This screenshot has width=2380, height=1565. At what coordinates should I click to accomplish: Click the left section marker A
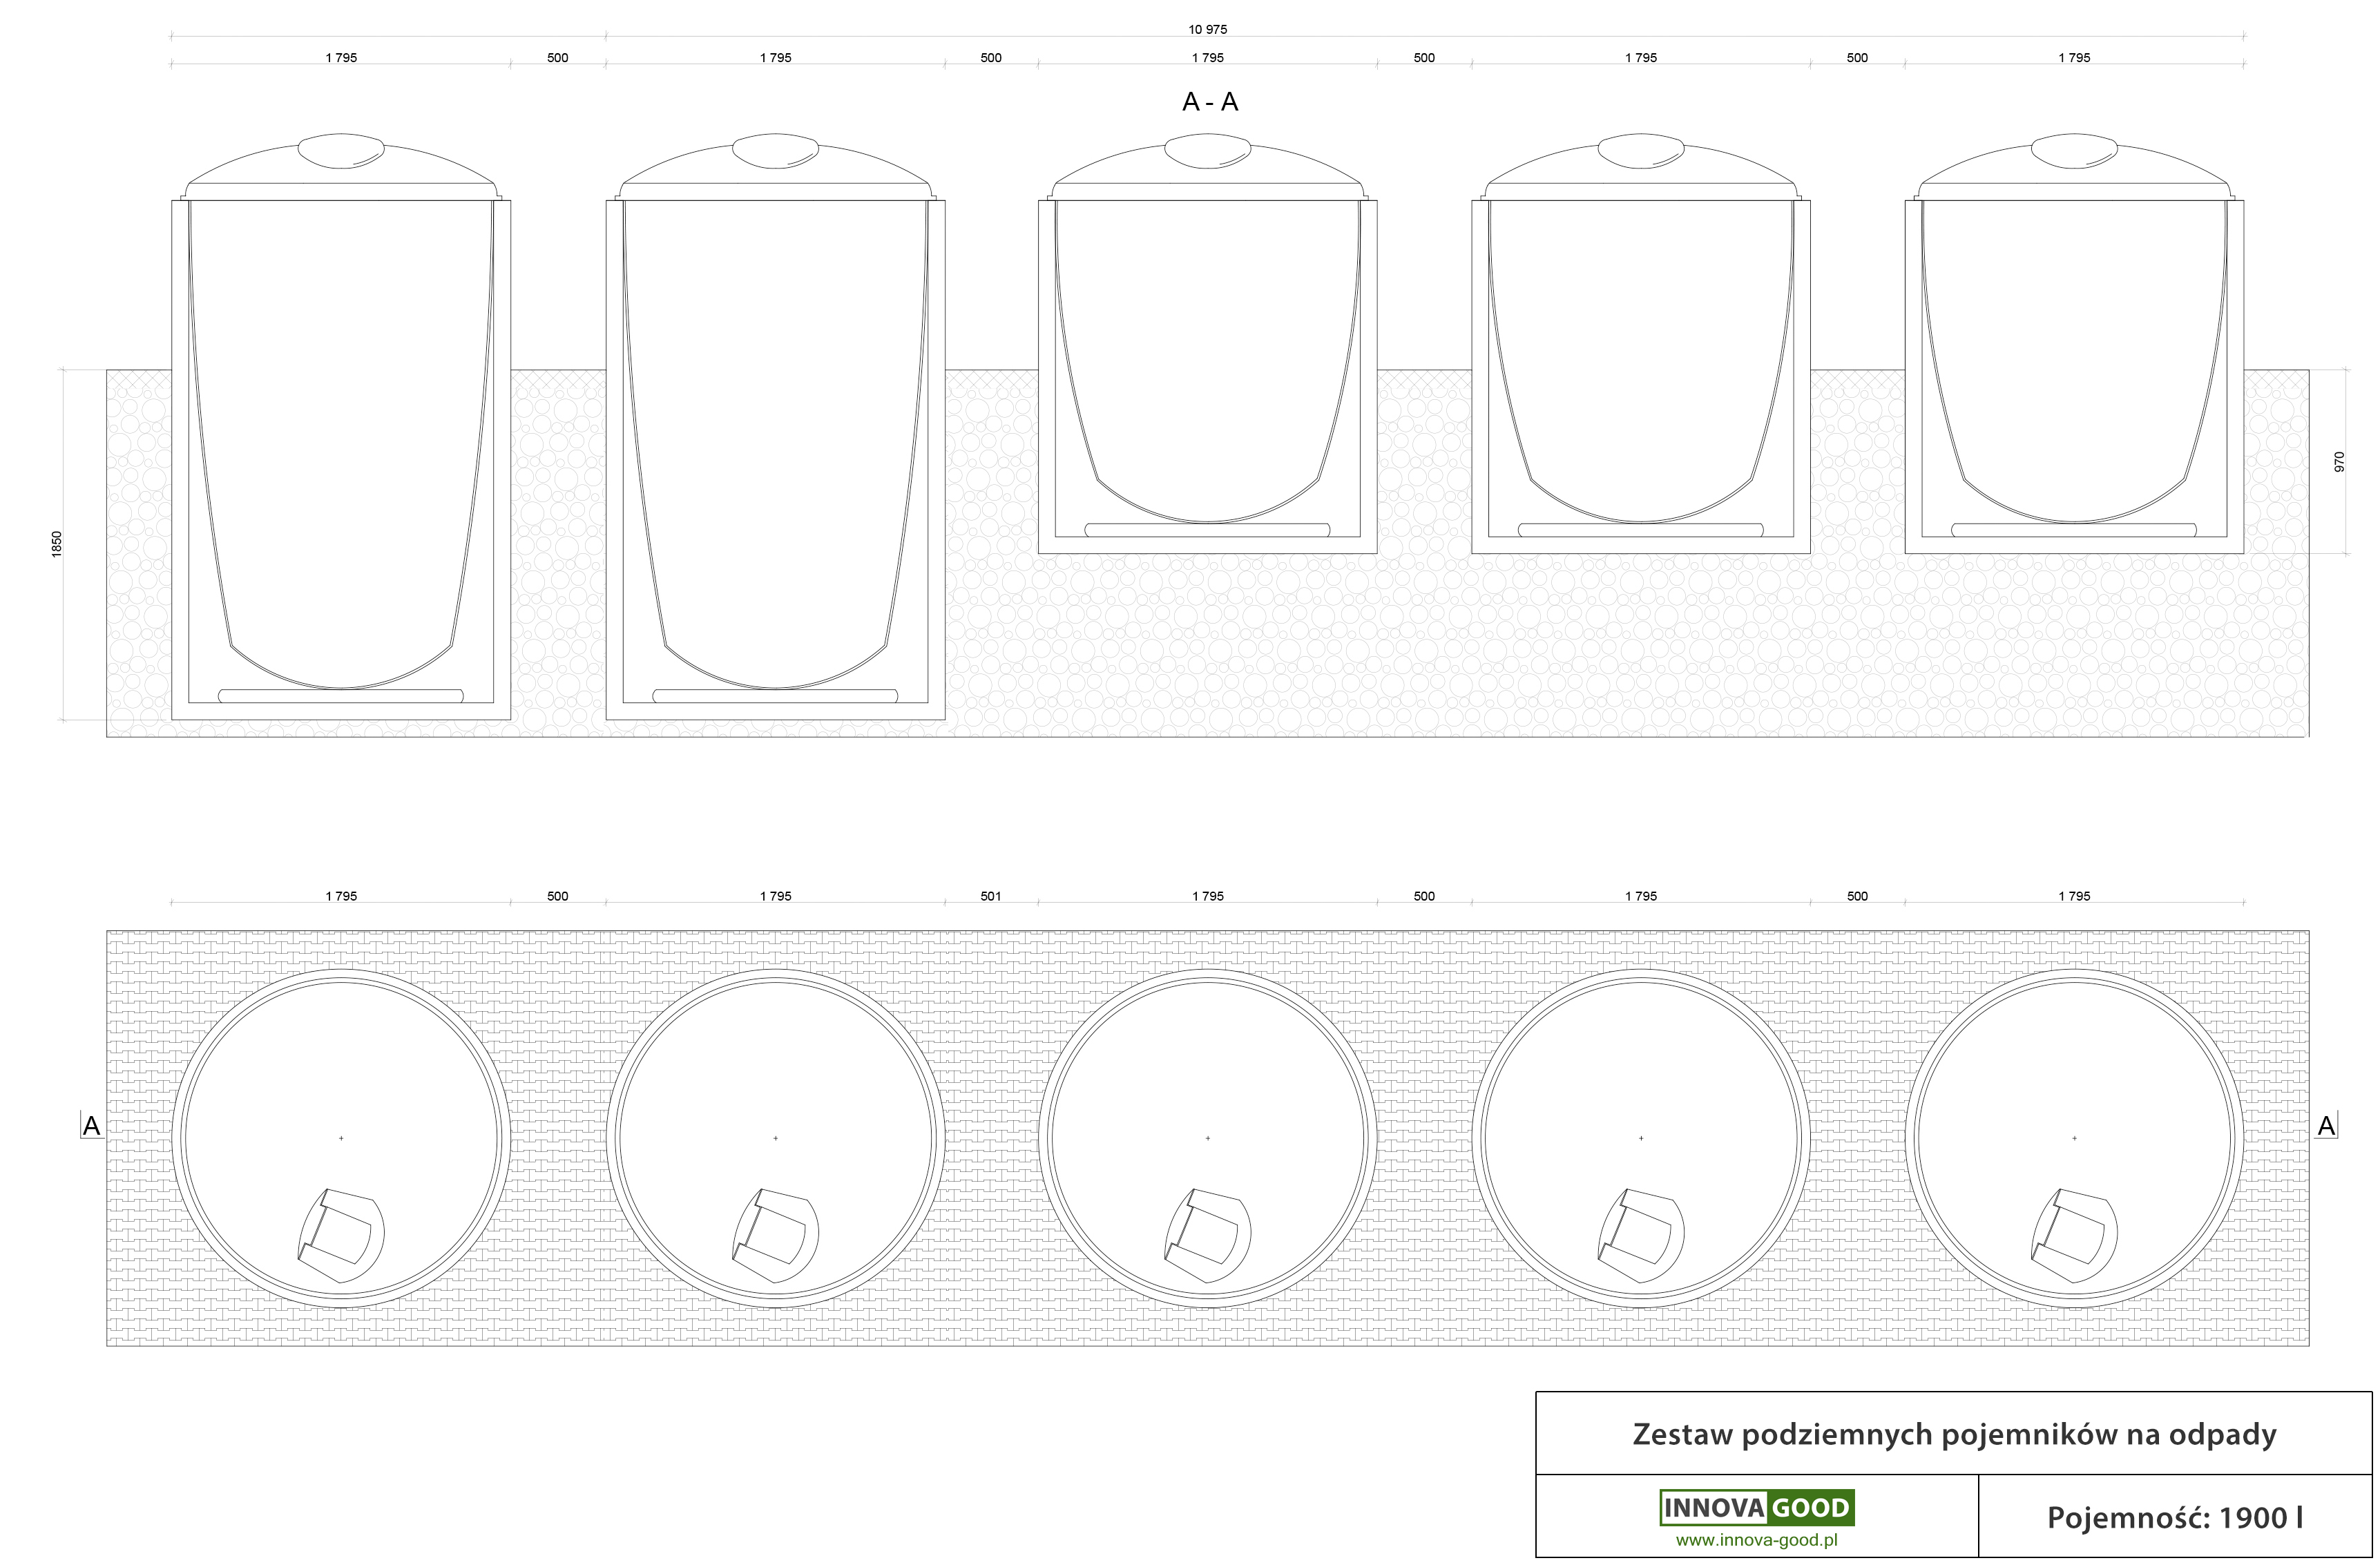tap(92, 1126)
